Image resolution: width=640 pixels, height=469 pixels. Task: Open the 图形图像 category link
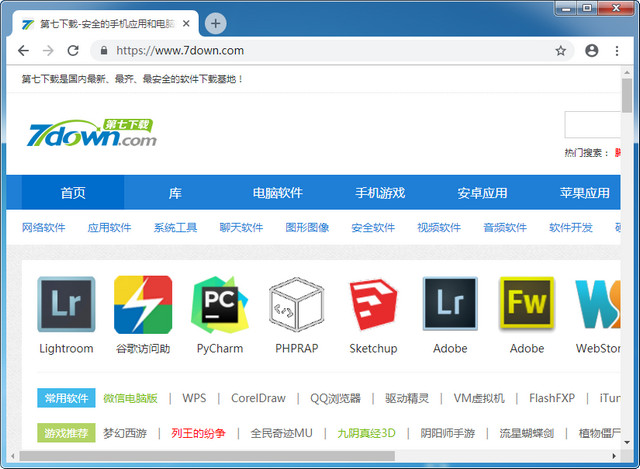[x=307, y=227]
